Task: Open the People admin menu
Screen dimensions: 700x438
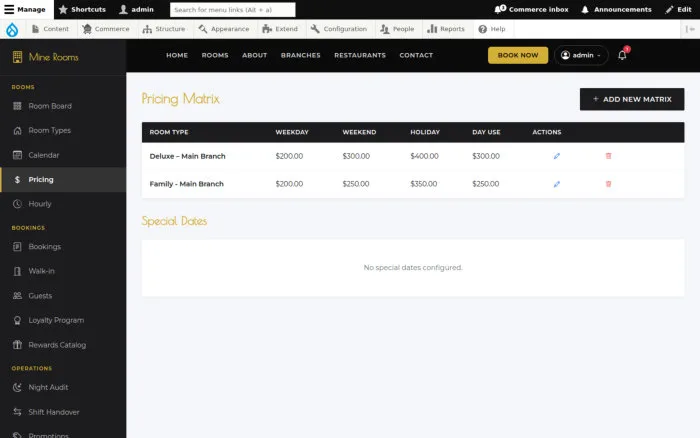Action: (397, 29)
